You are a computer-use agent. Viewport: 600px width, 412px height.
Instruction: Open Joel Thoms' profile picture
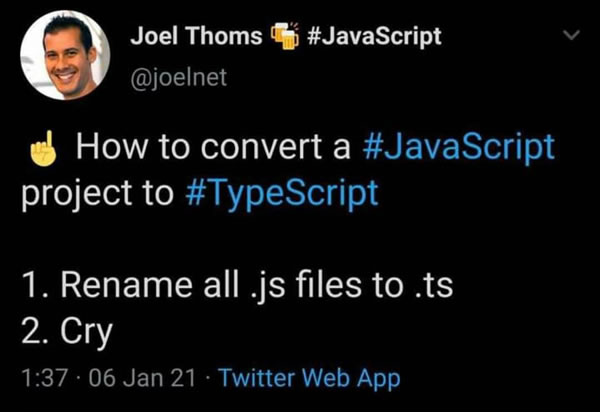pos(65,55)
